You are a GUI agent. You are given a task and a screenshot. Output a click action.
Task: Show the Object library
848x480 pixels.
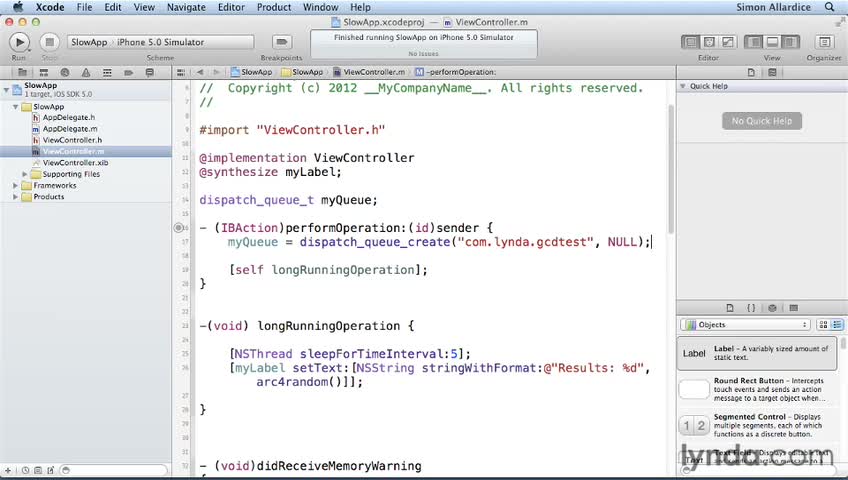(x=772, y=308)
